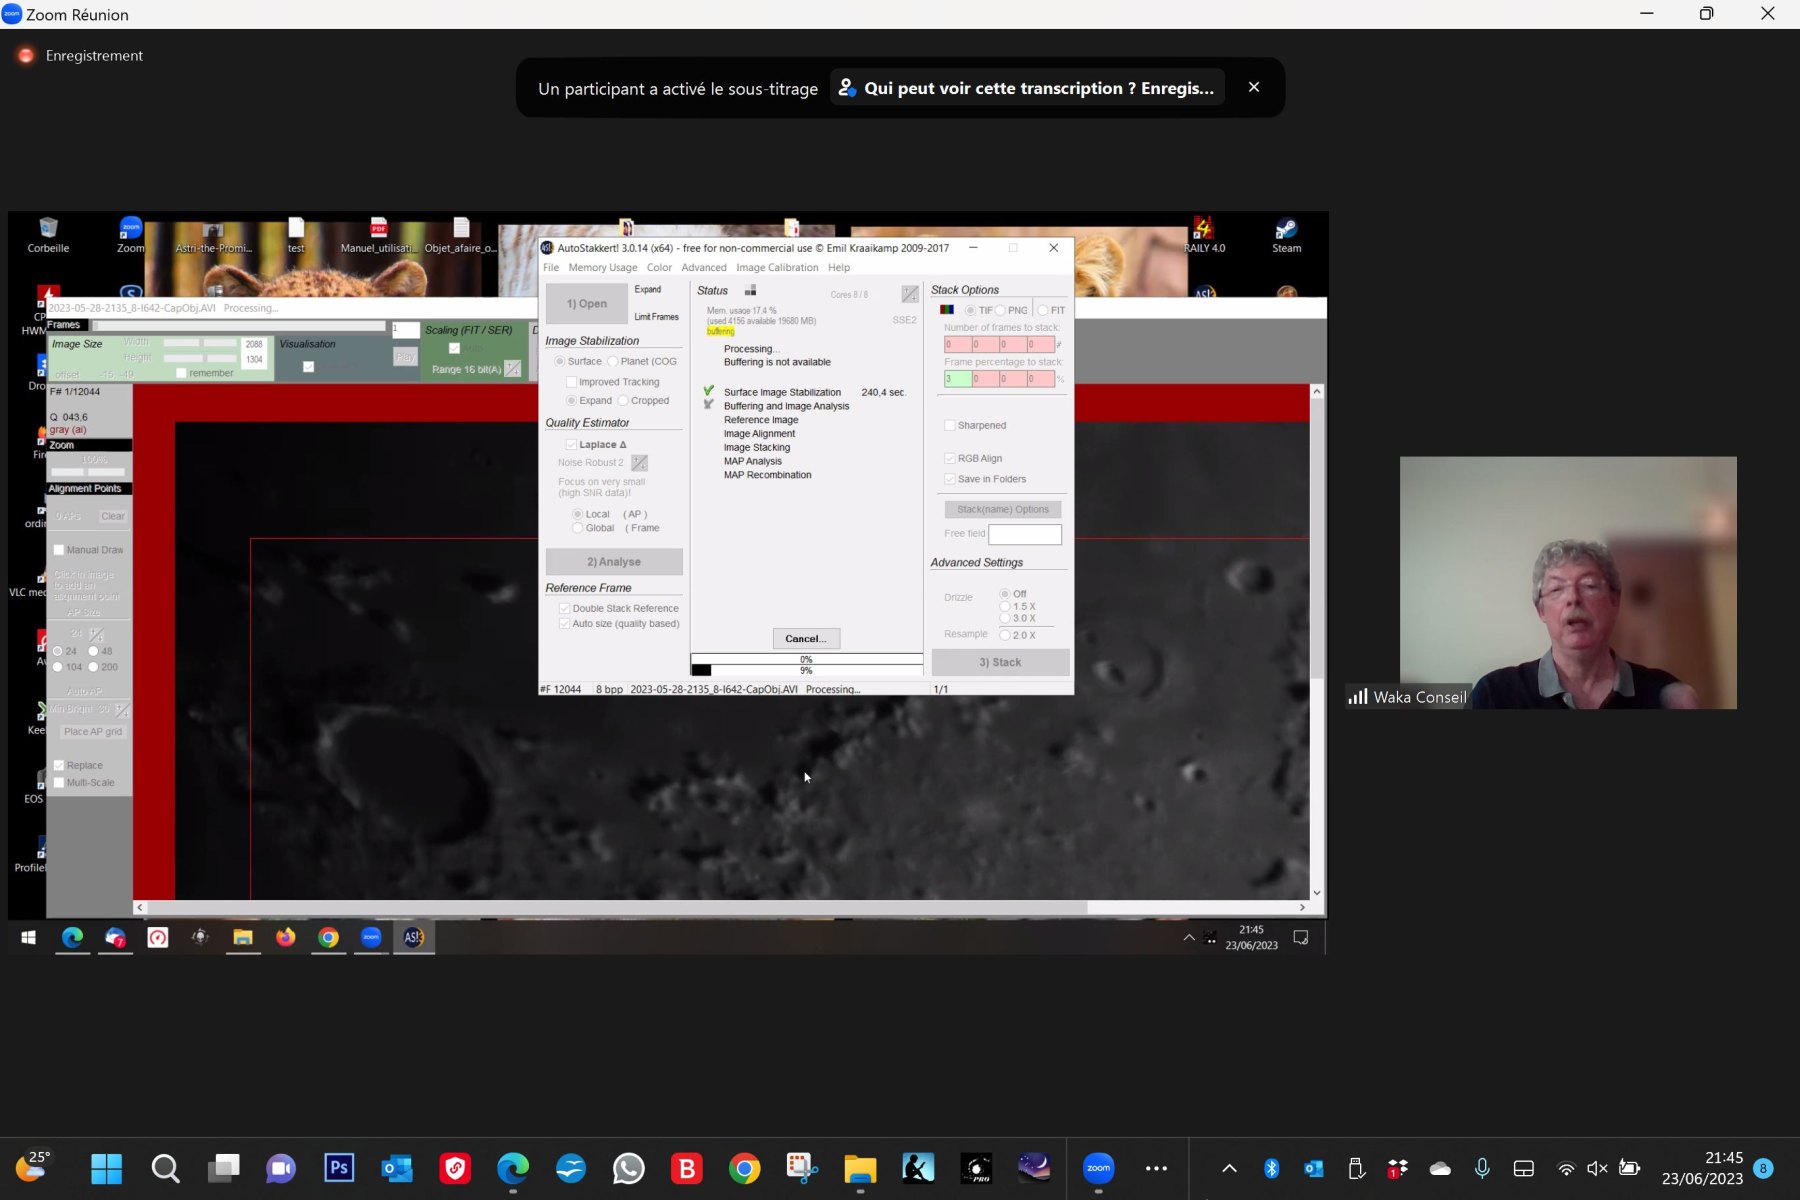Open the Advanced menu

point(704,268)
